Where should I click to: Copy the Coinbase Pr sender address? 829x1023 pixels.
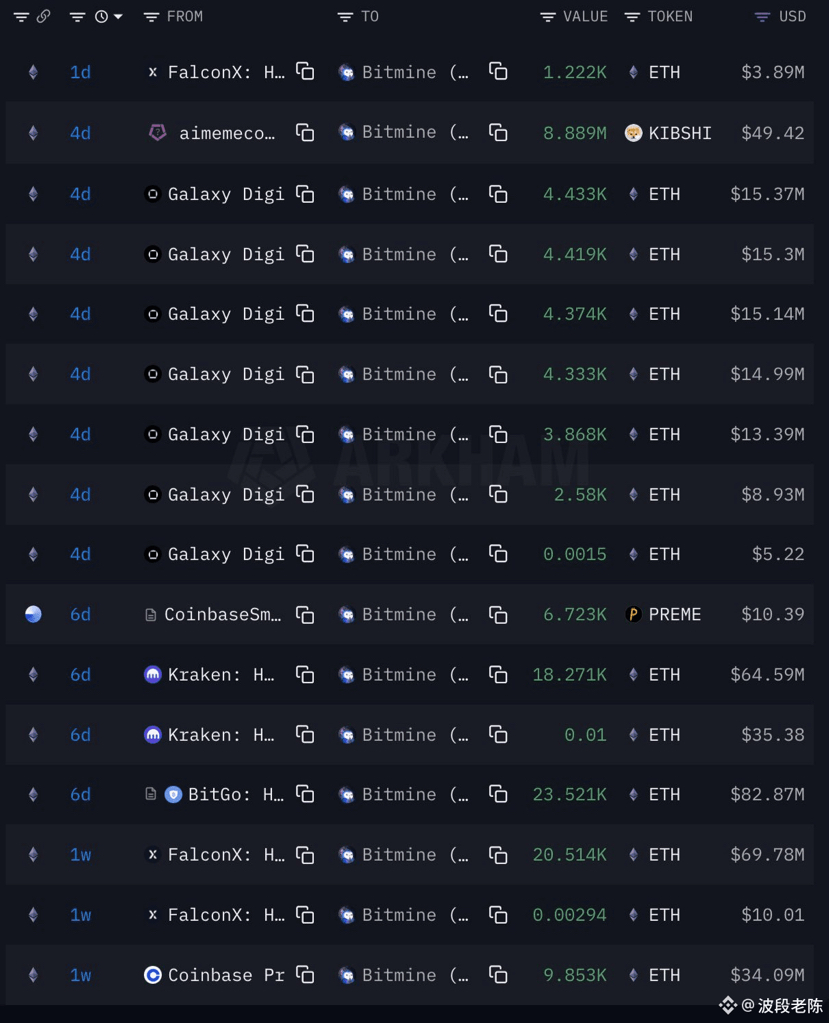click(x=305, y=975)
